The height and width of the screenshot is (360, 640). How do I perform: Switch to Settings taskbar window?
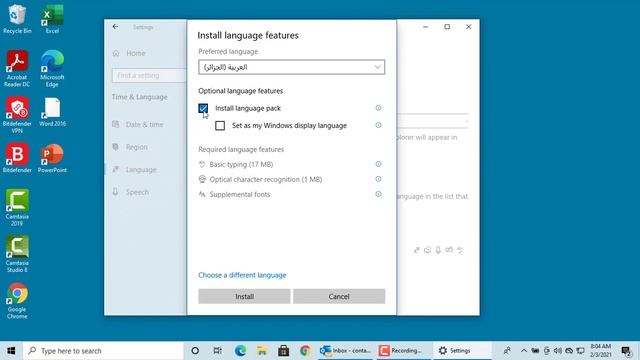tap(462, 351)
